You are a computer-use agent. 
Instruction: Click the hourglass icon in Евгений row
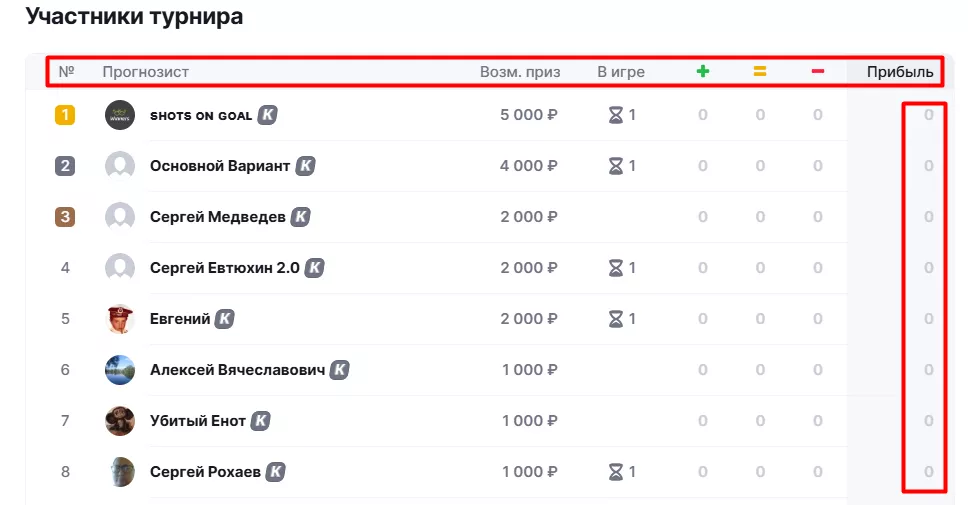pyautogui.click(x=616, y=319)
